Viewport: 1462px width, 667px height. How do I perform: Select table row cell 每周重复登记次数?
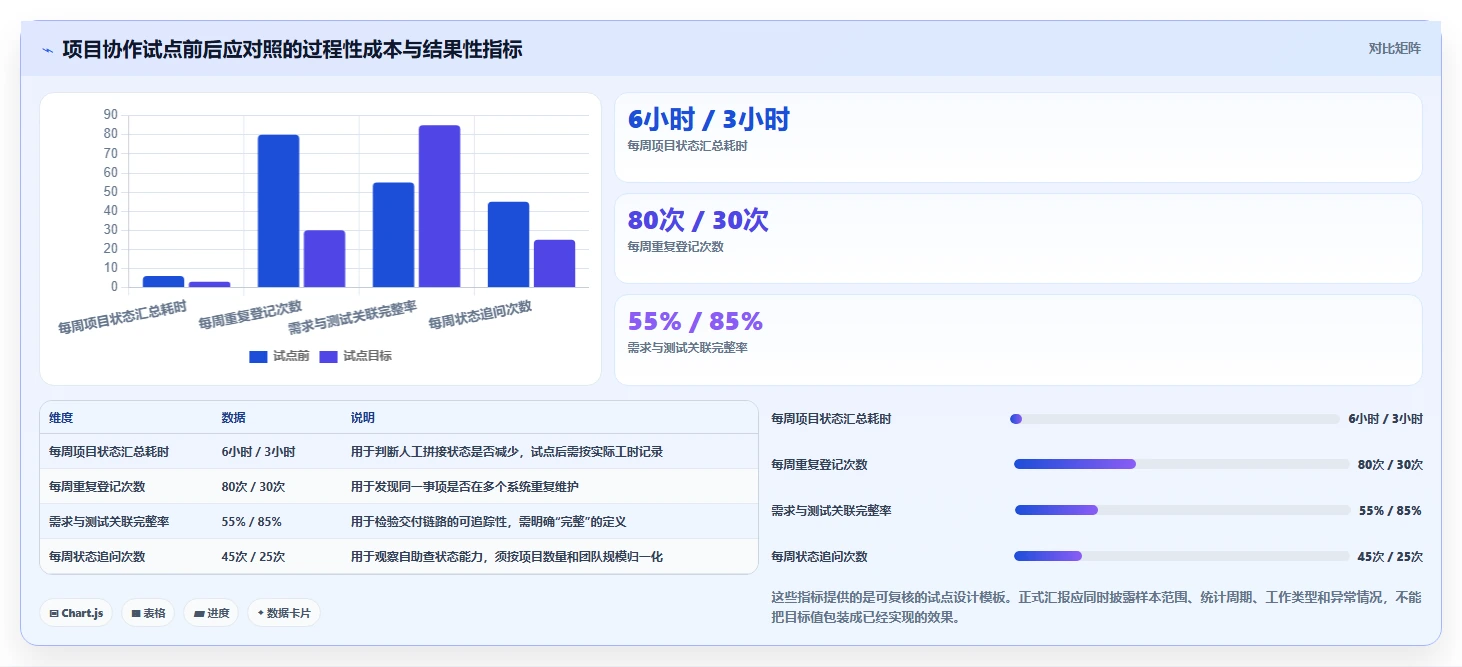[x=97, y=487]
